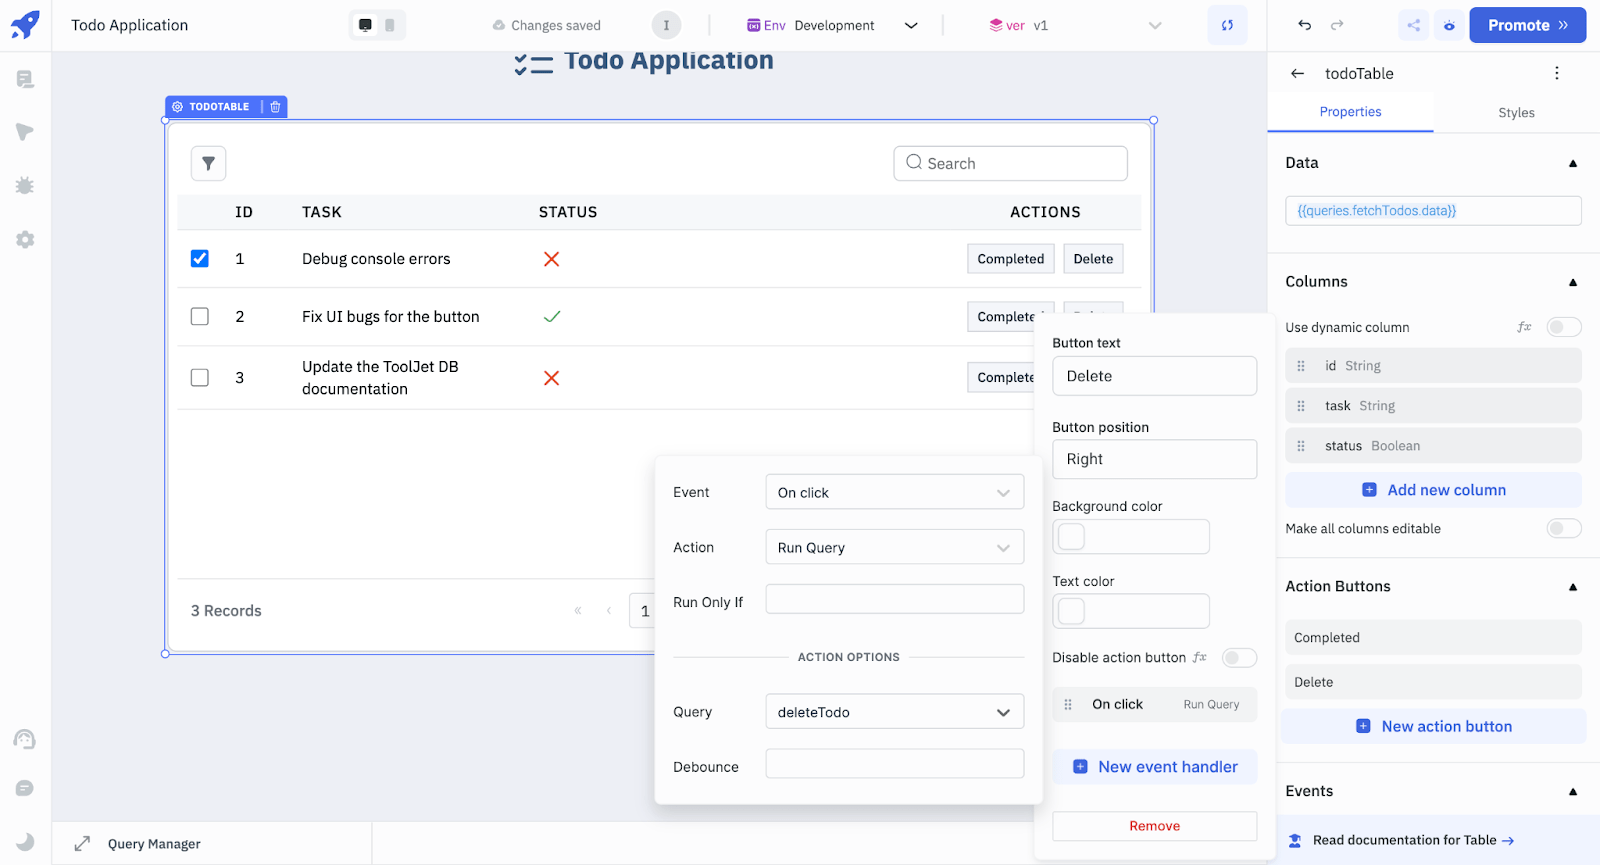Go back from todoTable panel

pos(1297,73)
